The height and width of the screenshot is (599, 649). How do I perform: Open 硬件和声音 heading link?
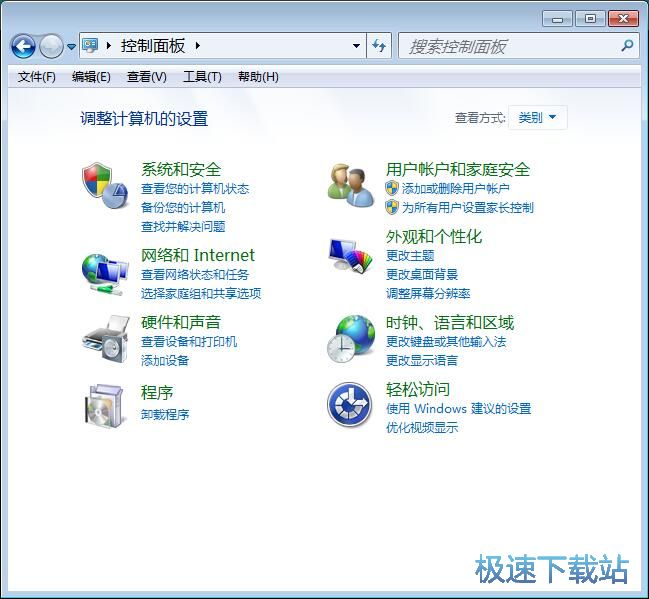[x=181, y=322]
